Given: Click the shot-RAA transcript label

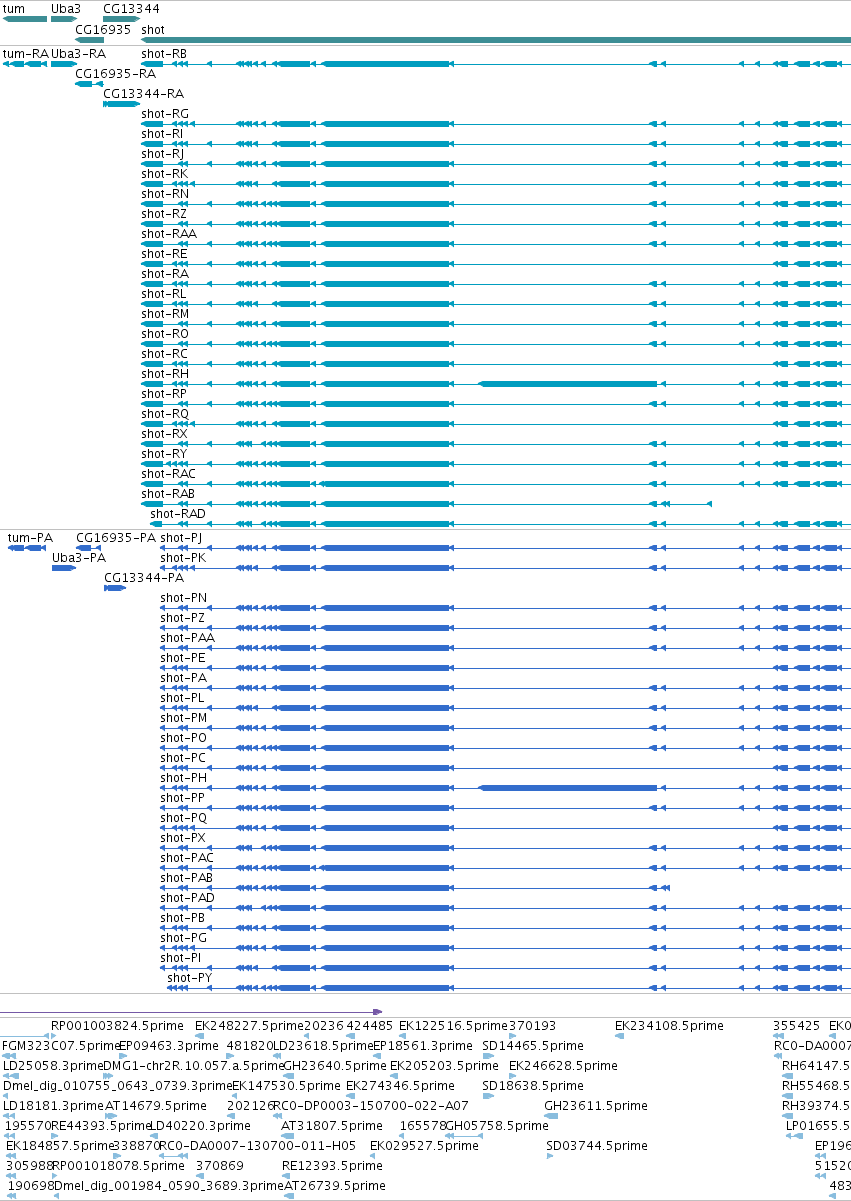Looking at the screenshot, I should 169,234.
